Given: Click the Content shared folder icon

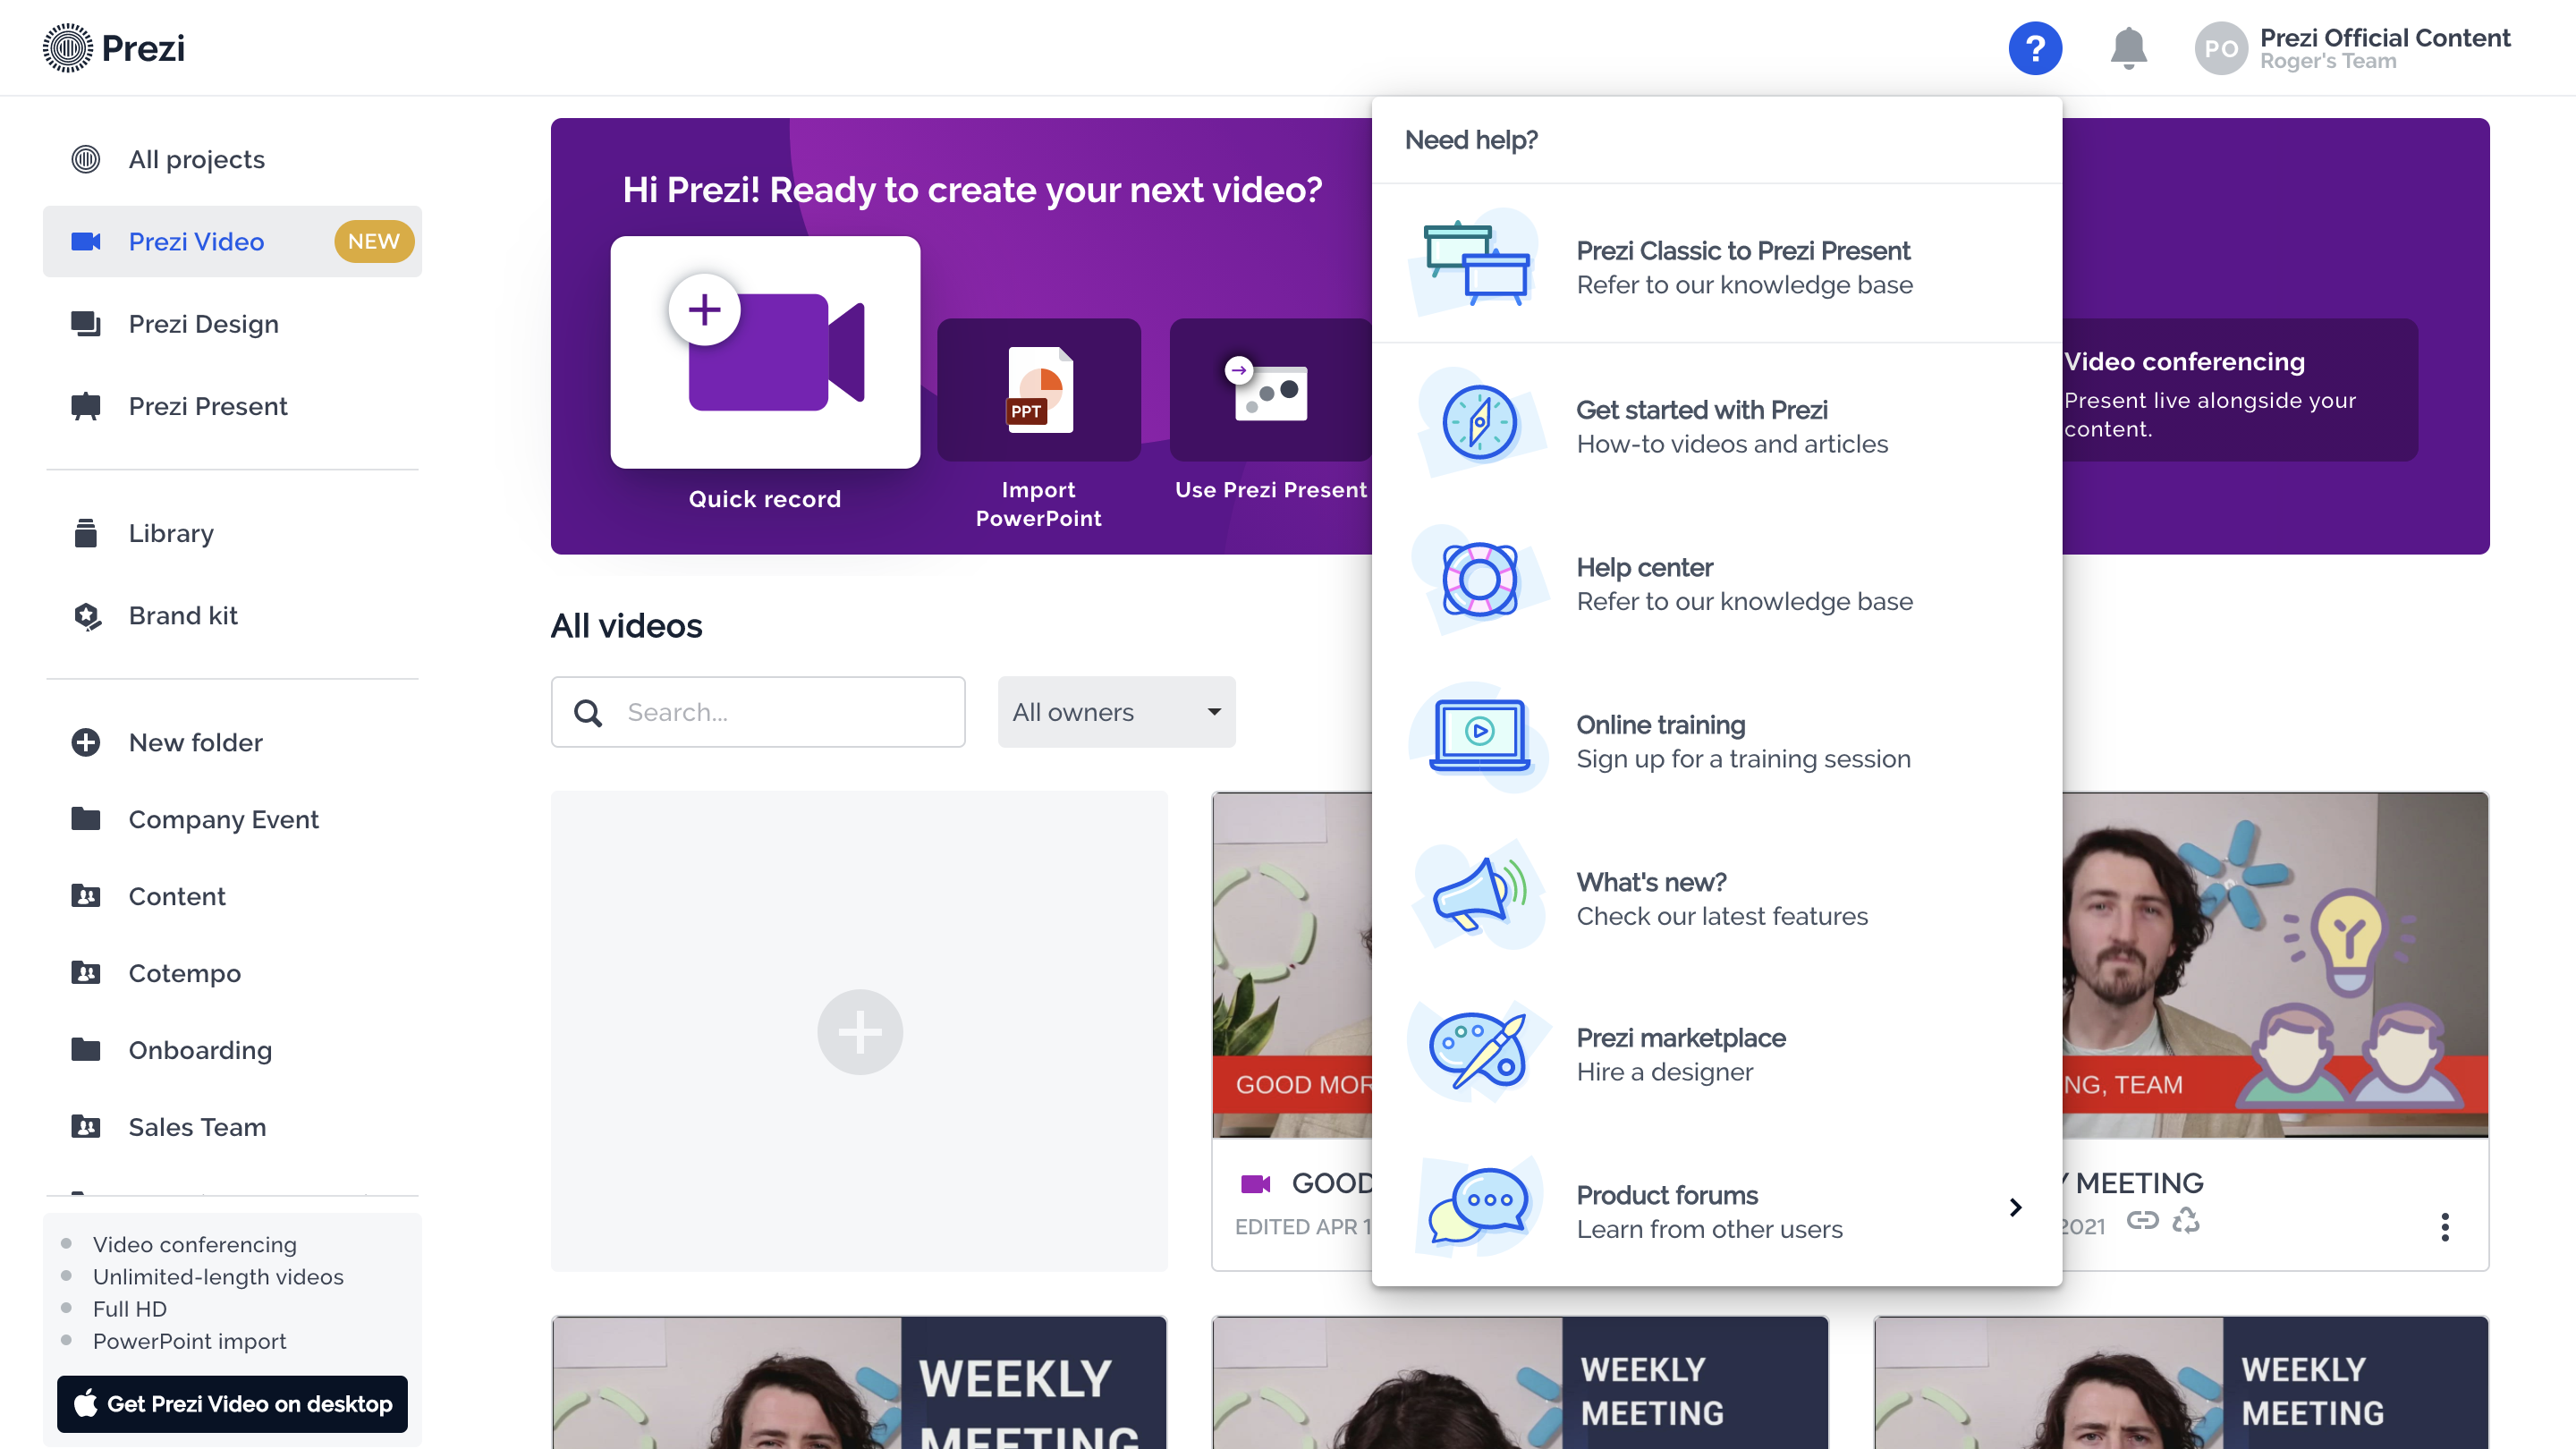Looking at the screenshot, I should [x=86, y=896].
